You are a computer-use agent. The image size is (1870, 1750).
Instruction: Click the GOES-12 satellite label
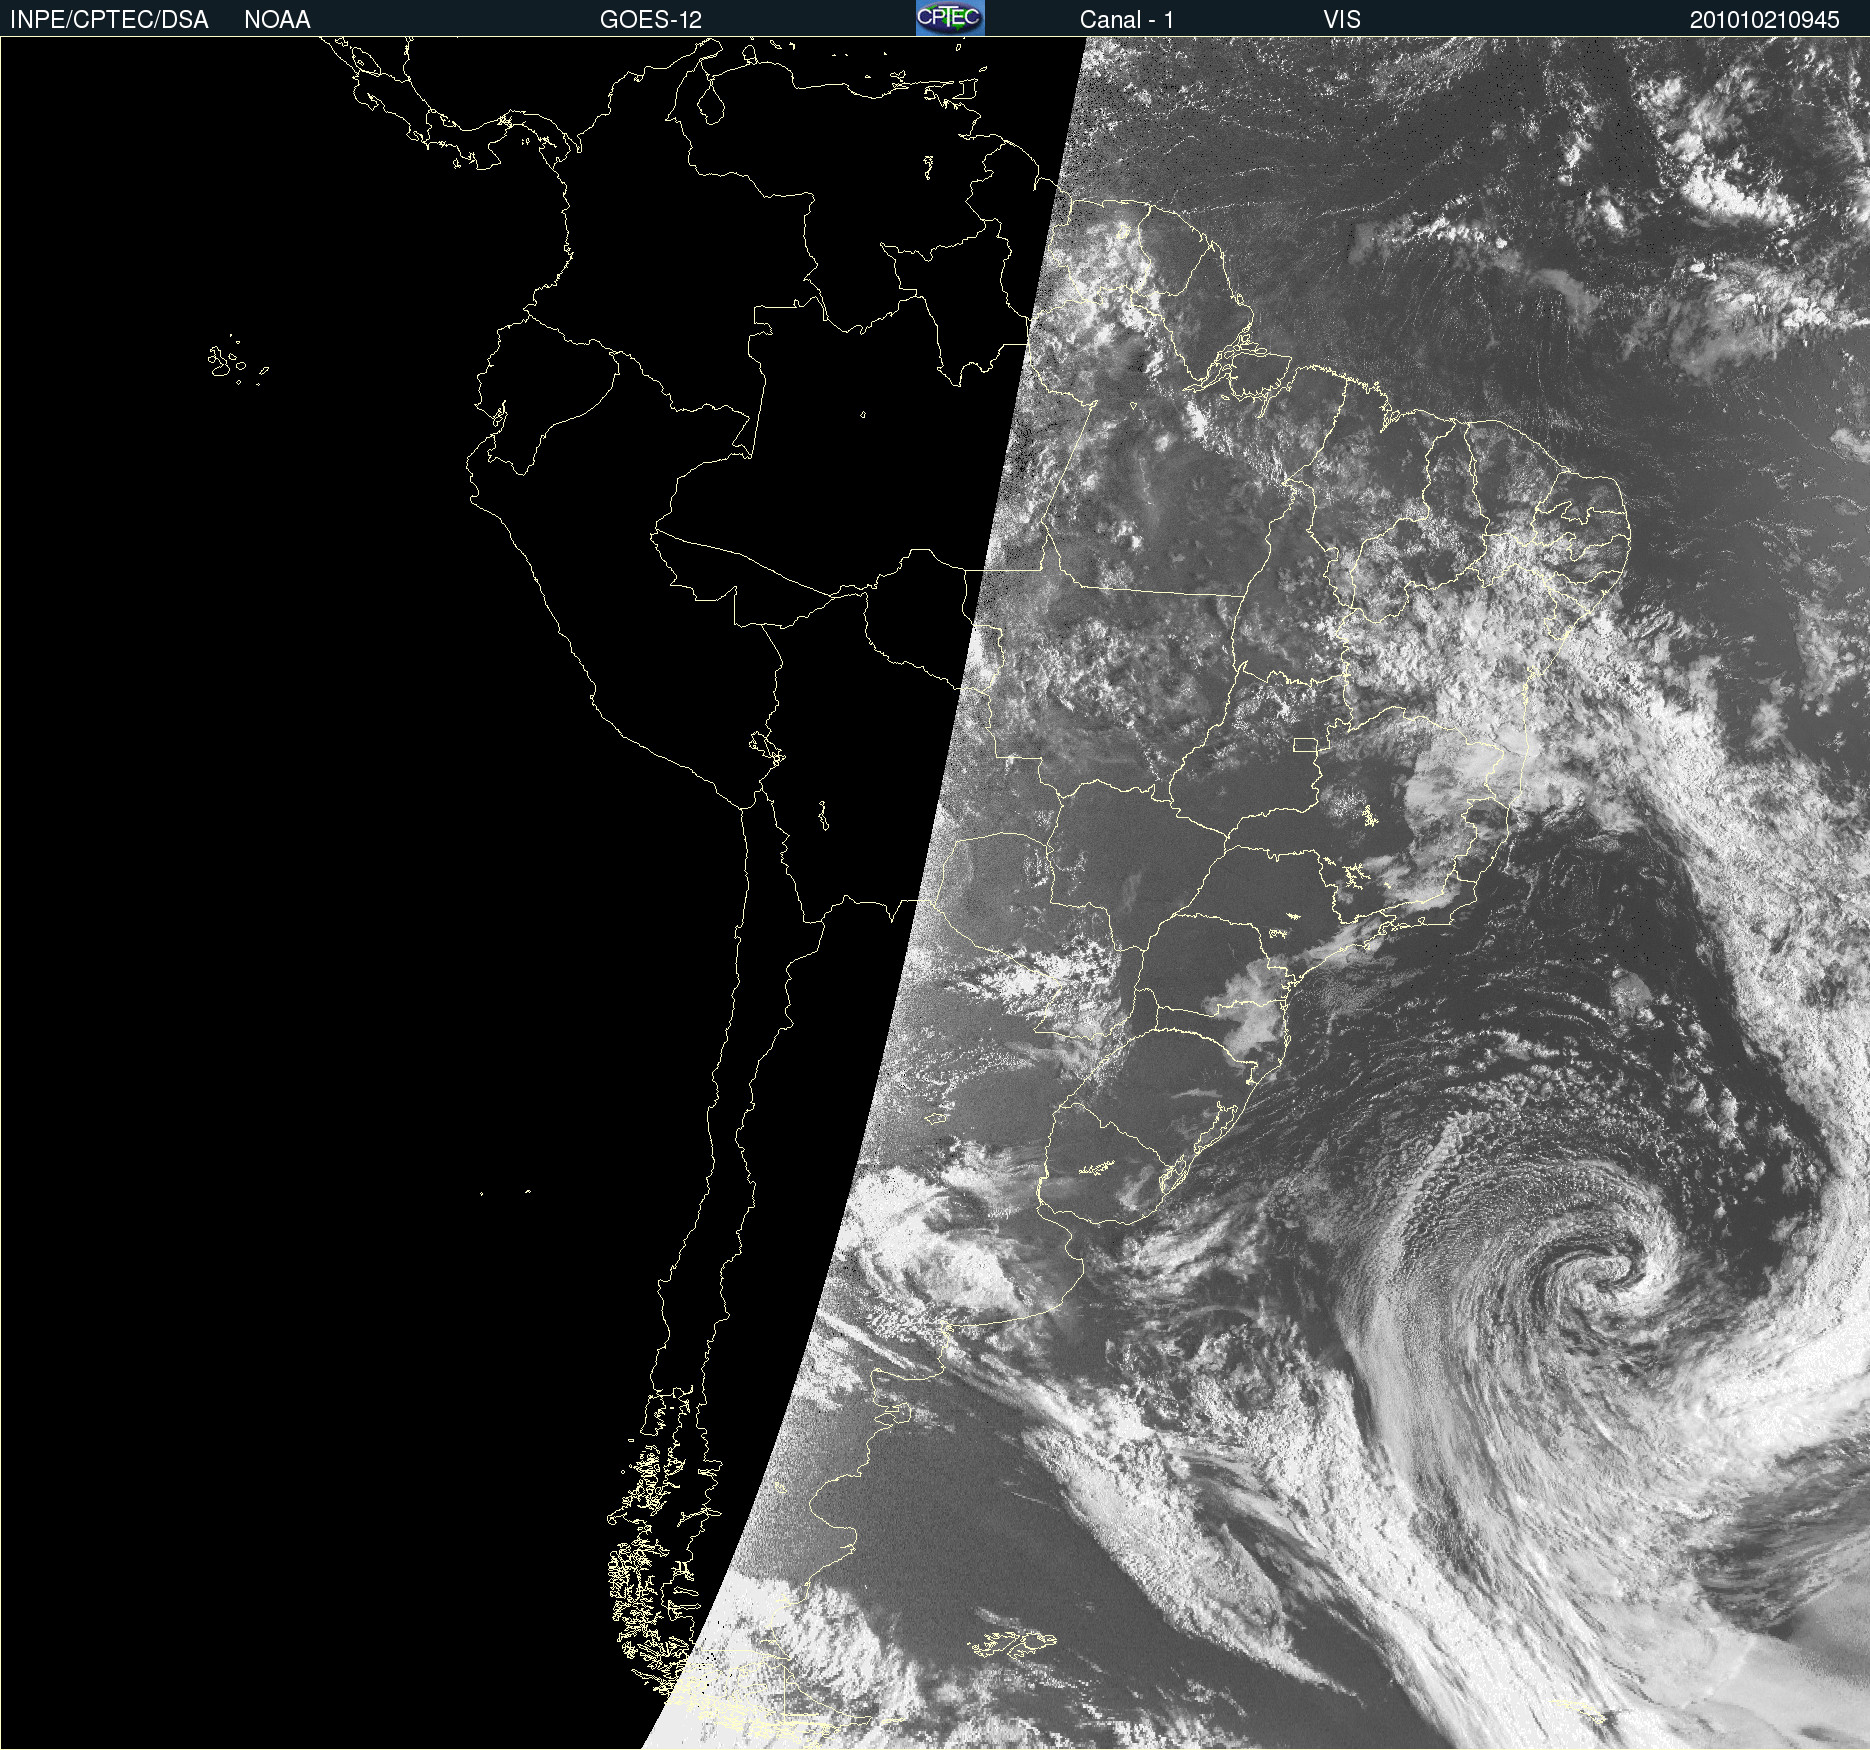[651, 20]
